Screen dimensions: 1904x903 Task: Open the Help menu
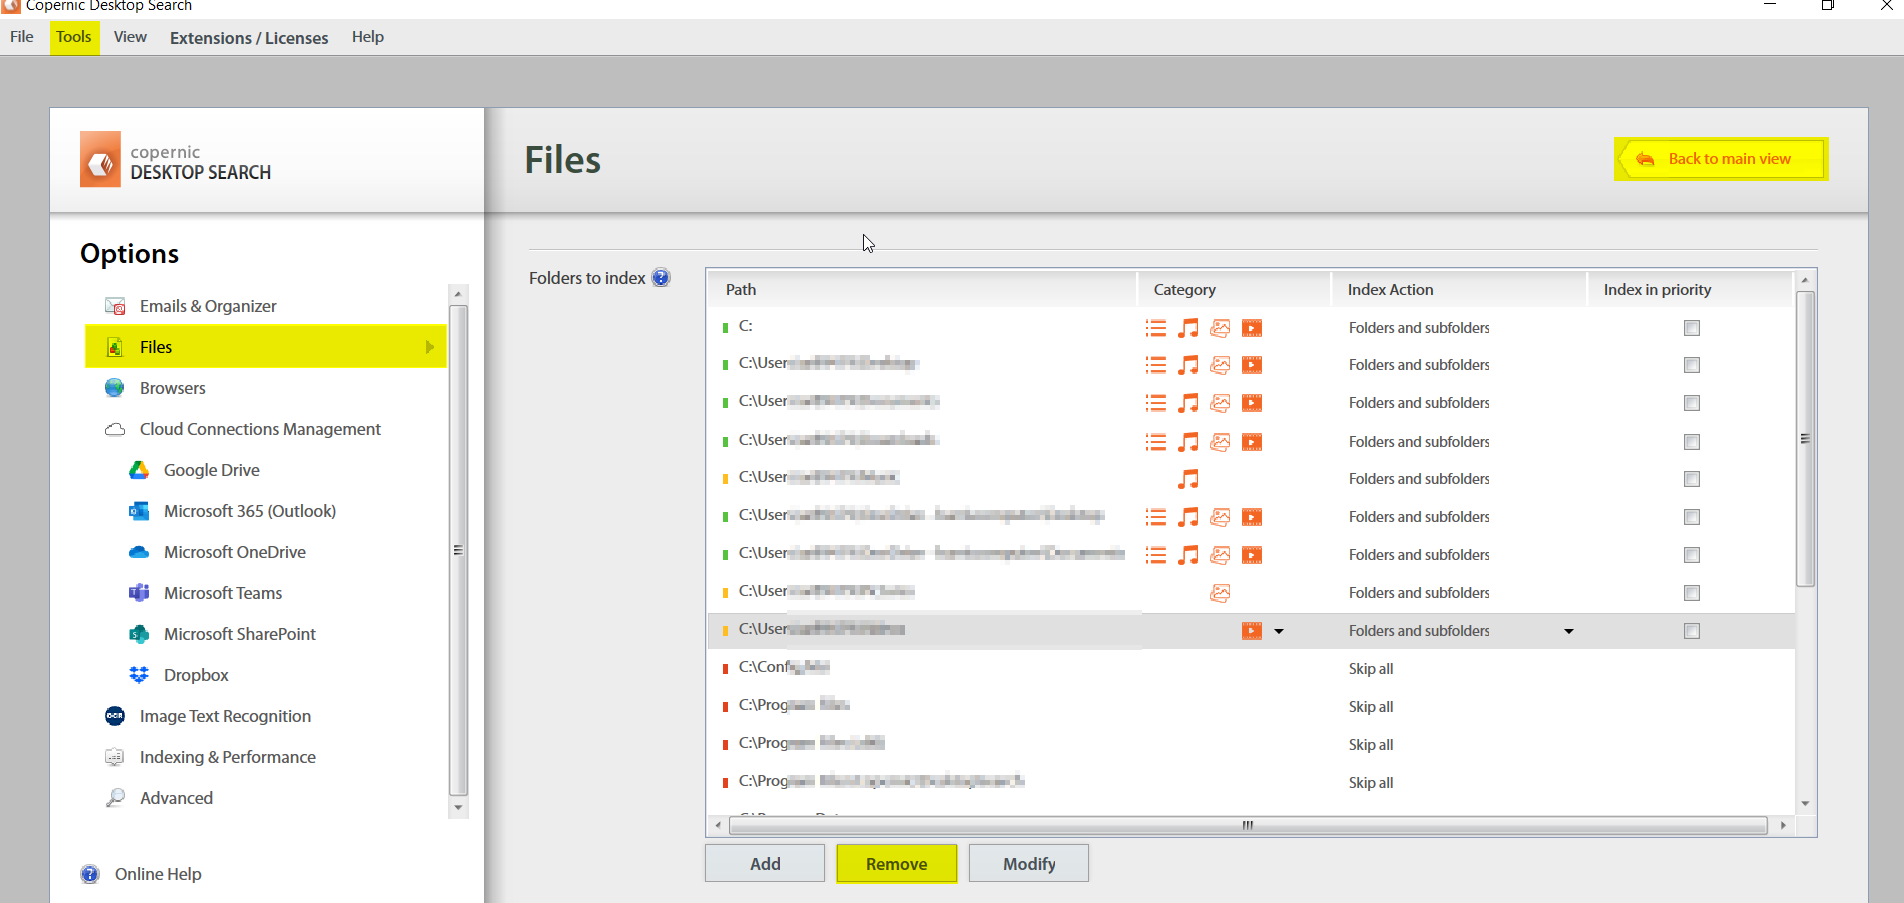pyautogui.click(x=368, y=37)
